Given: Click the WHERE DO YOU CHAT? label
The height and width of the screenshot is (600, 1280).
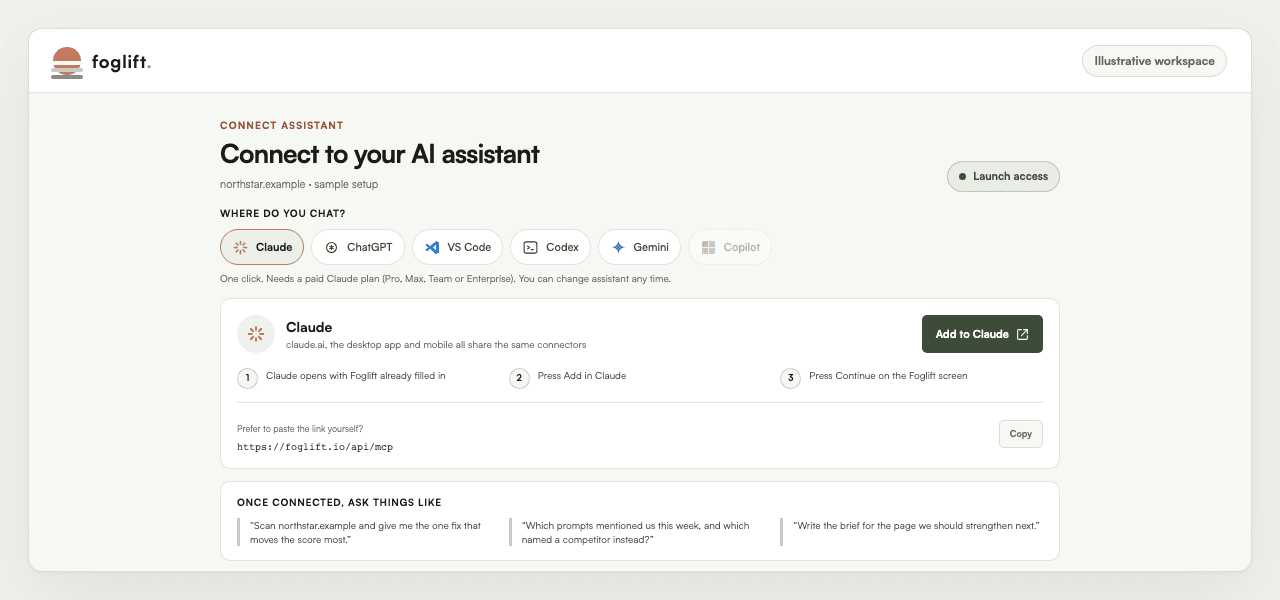Looking at the screenshot, I should tap(283, 214).
